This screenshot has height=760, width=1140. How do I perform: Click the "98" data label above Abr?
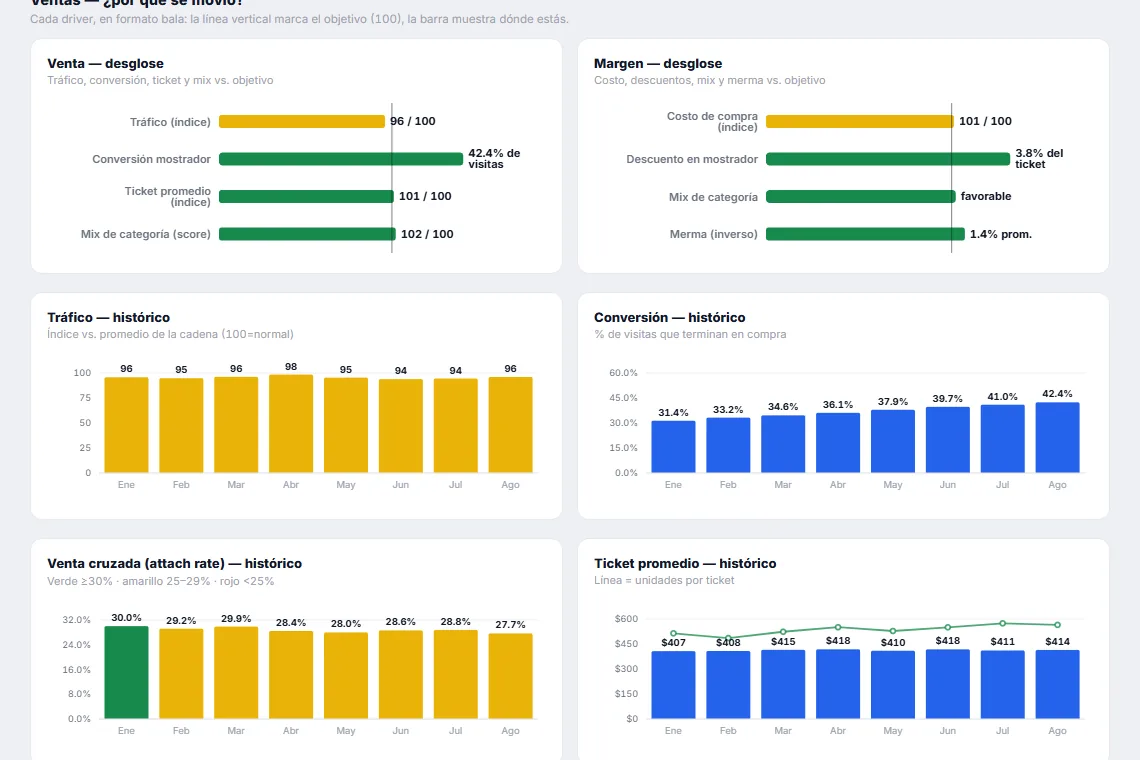(291, 367)
